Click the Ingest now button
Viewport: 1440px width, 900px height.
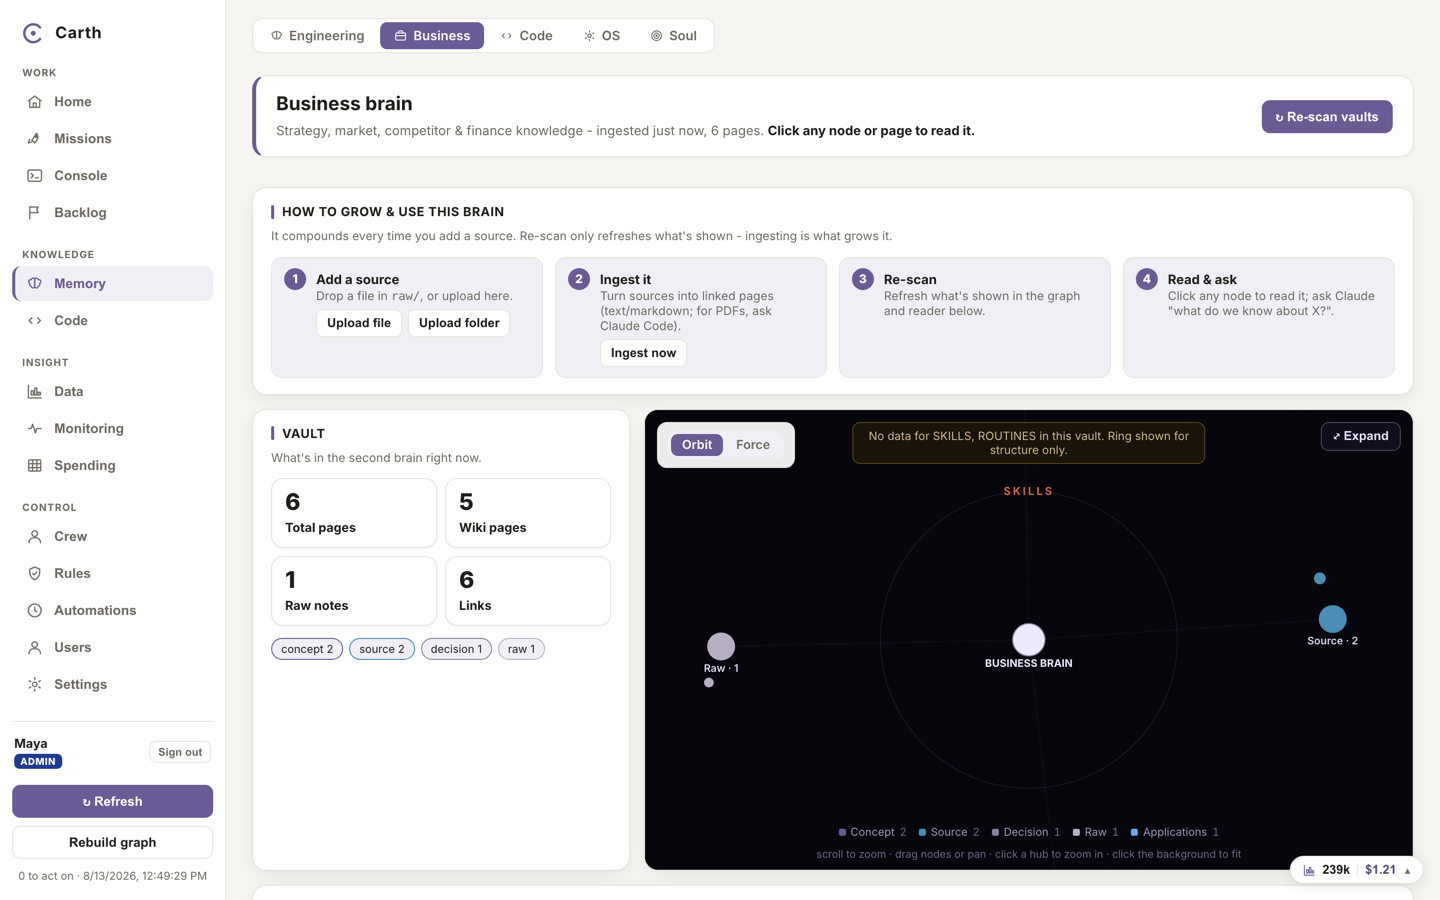click(x=643, y=353)
